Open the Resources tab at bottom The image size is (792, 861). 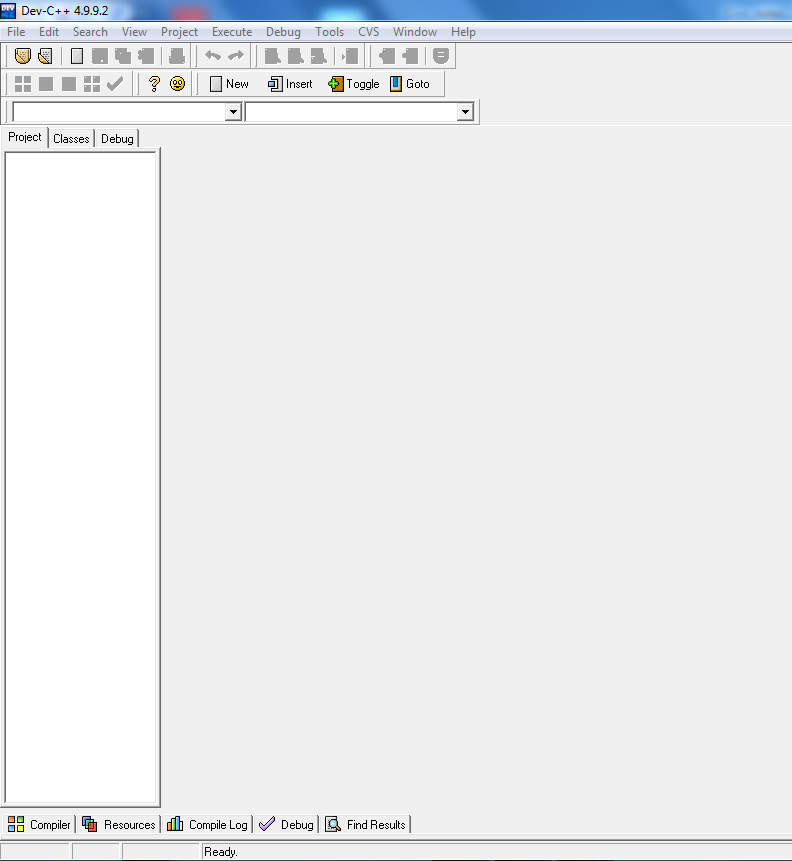[119, 824]
